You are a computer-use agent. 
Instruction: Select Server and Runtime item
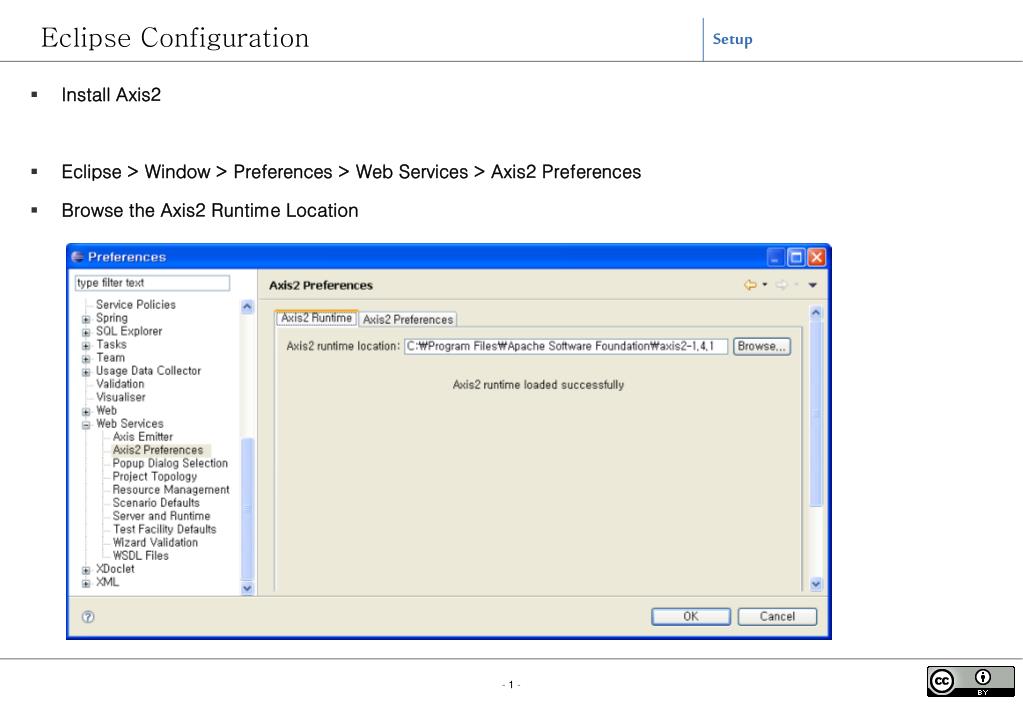[x=161, y=516]
